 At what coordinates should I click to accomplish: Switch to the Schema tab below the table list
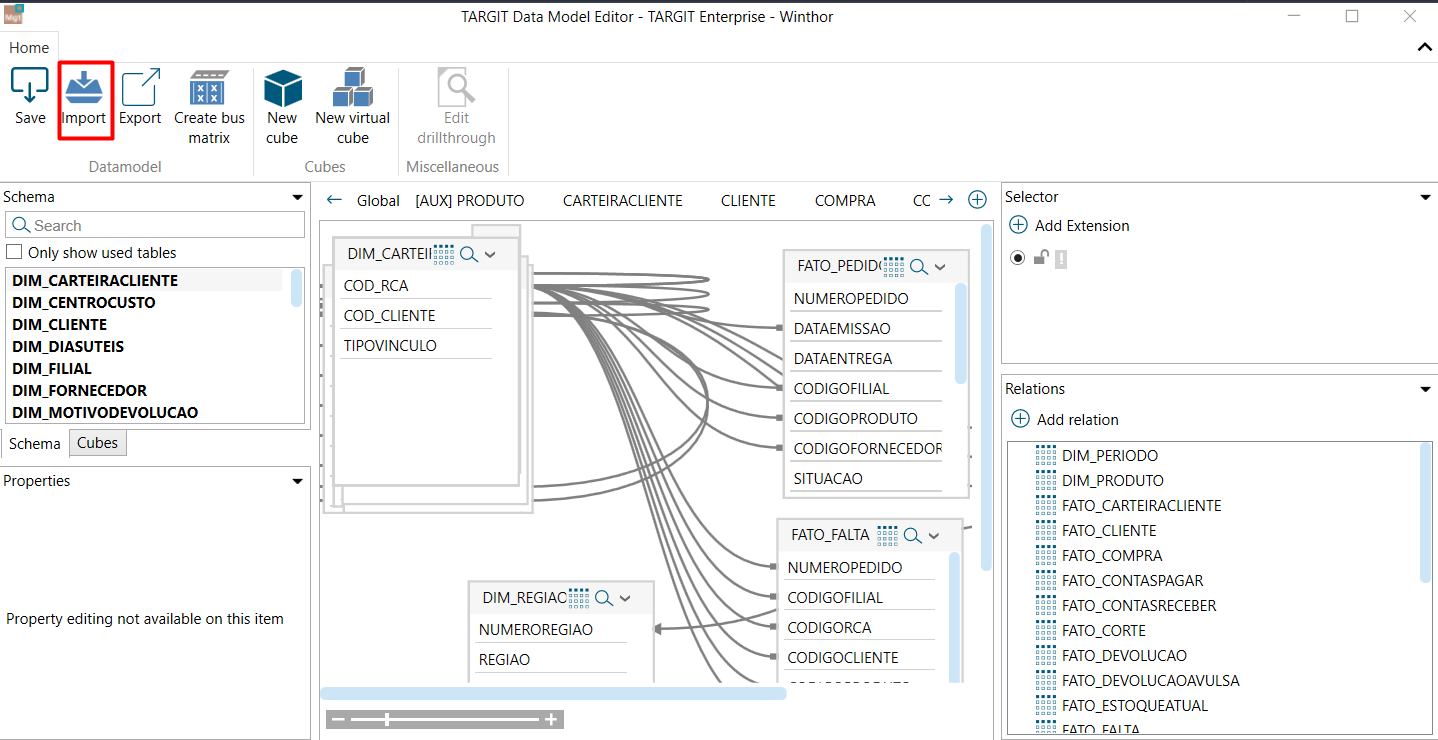(x=35, y=443)
